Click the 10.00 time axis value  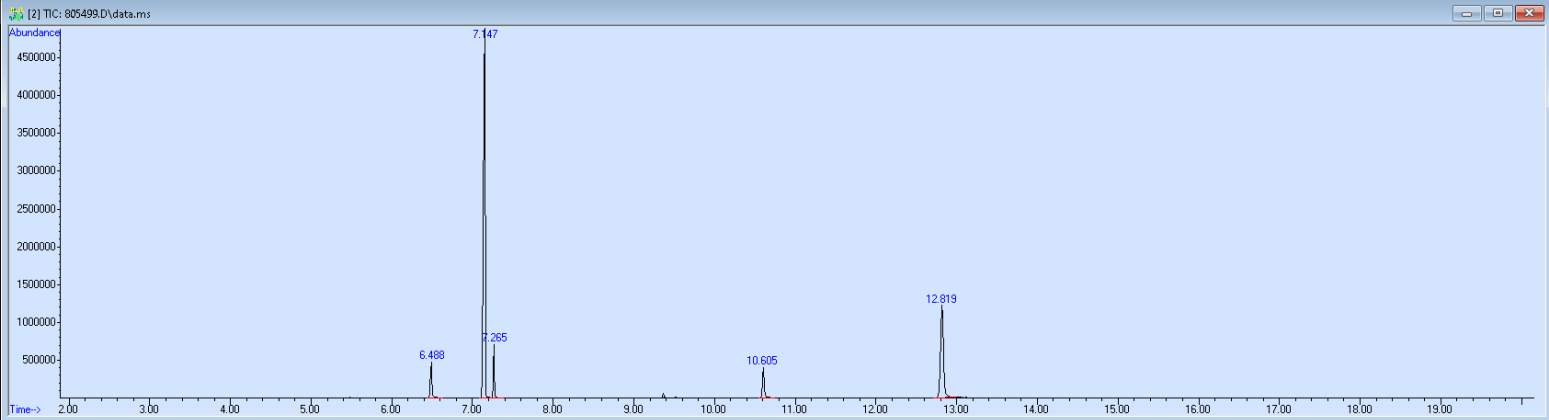[713, 409]
